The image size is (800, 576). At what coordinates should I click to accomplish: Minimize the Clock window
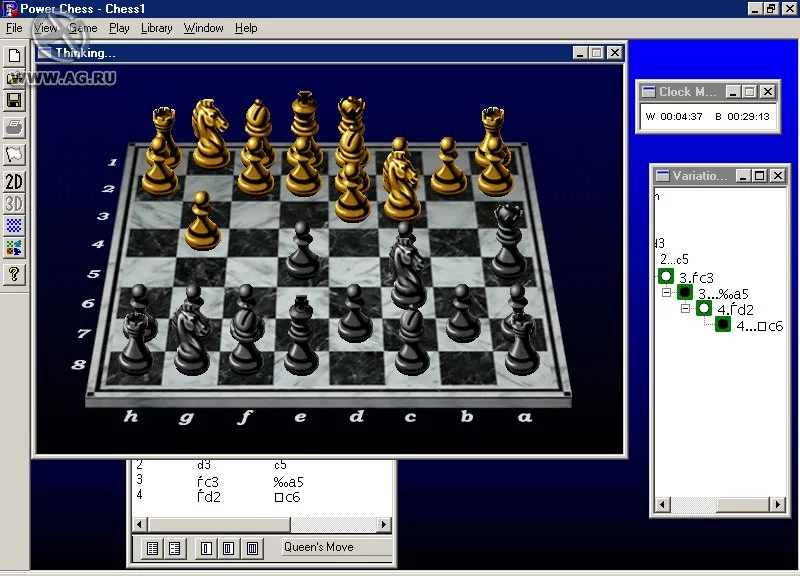coord(733,92)
